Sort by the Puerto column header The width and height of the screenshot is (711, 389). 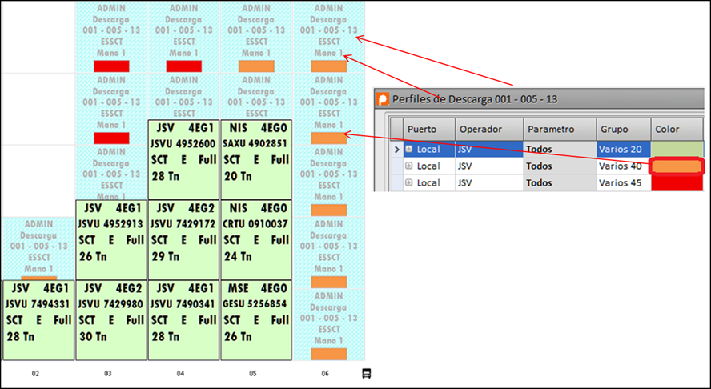429,129
